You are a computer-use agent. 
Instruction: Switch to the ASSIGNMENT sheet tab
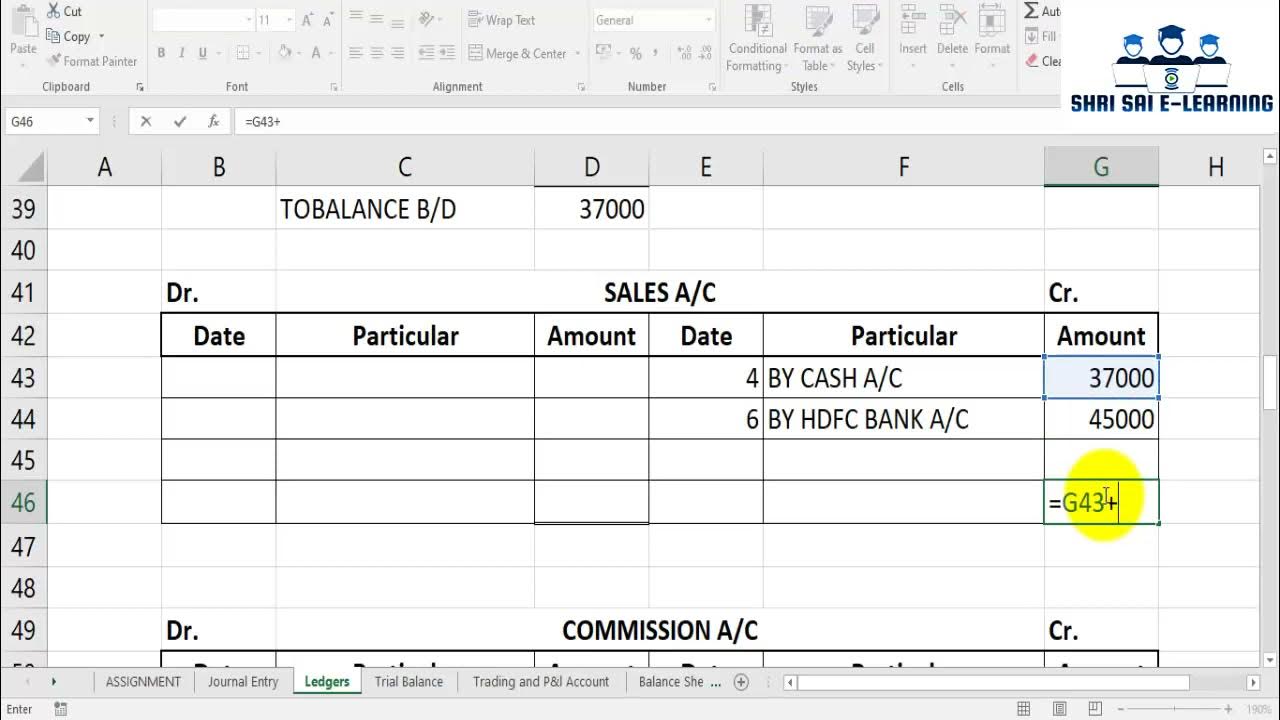(x=144, y=682)
